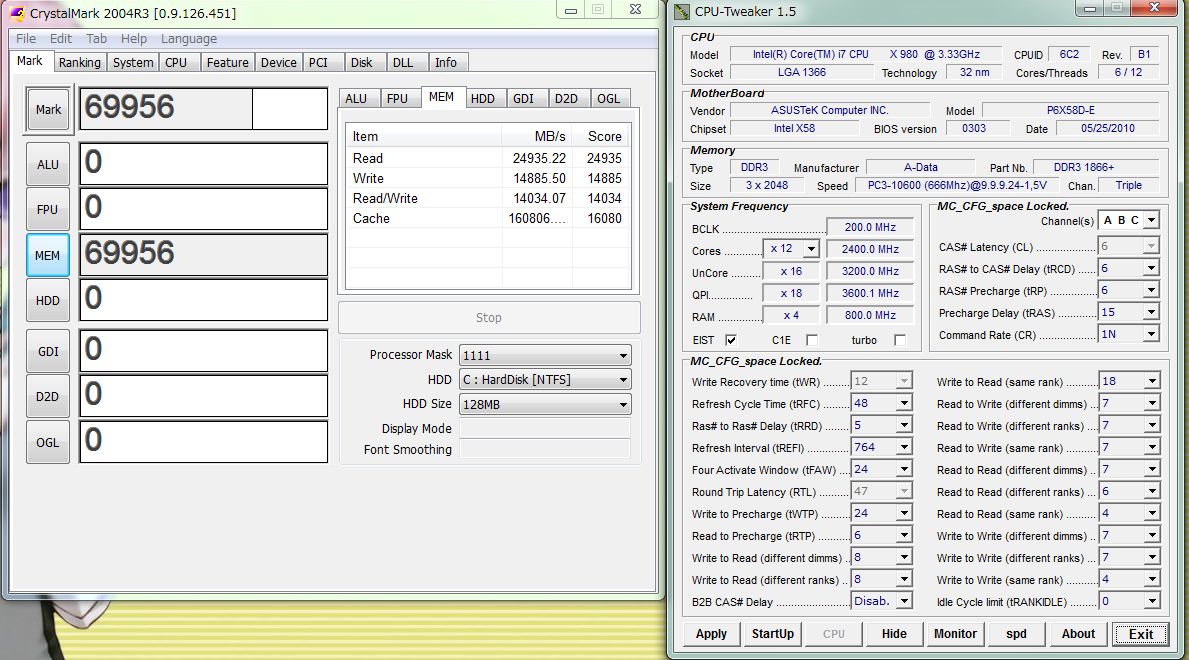Click the Apply button in CPU-Tweaker
1189x660 pixels.
point(711,633)
